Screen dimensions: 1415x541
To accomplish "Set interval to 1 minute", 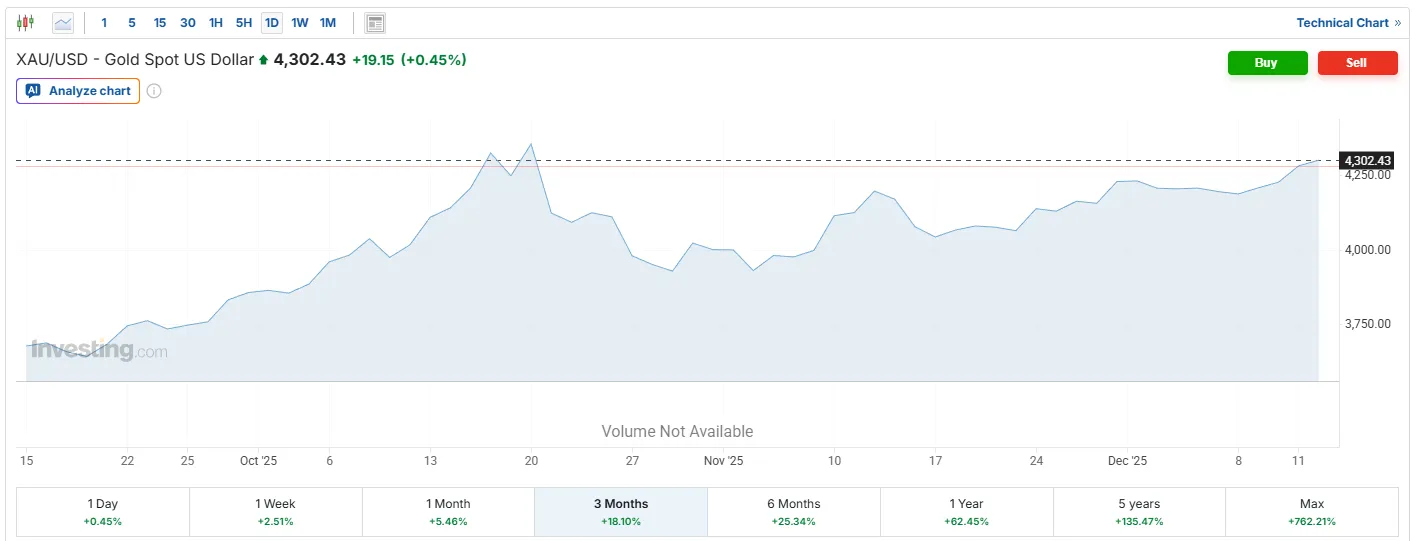I will (104, 22).
